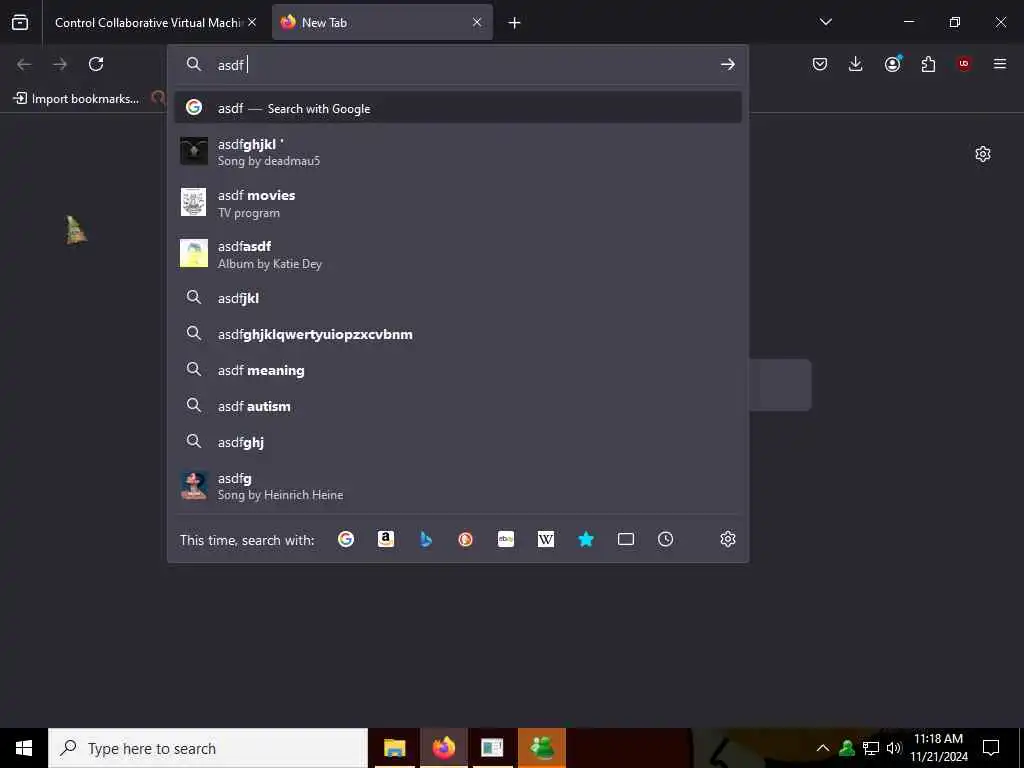Select the New Tab tab
Viewport: 1024px width, 768px height.
(382, 22)
